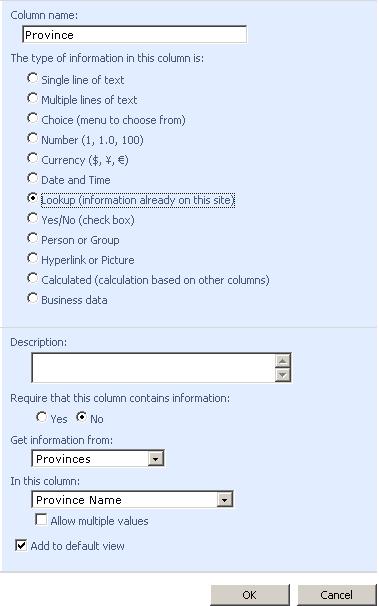
Task: Click inside the Description text area
Action: point(153,368)
